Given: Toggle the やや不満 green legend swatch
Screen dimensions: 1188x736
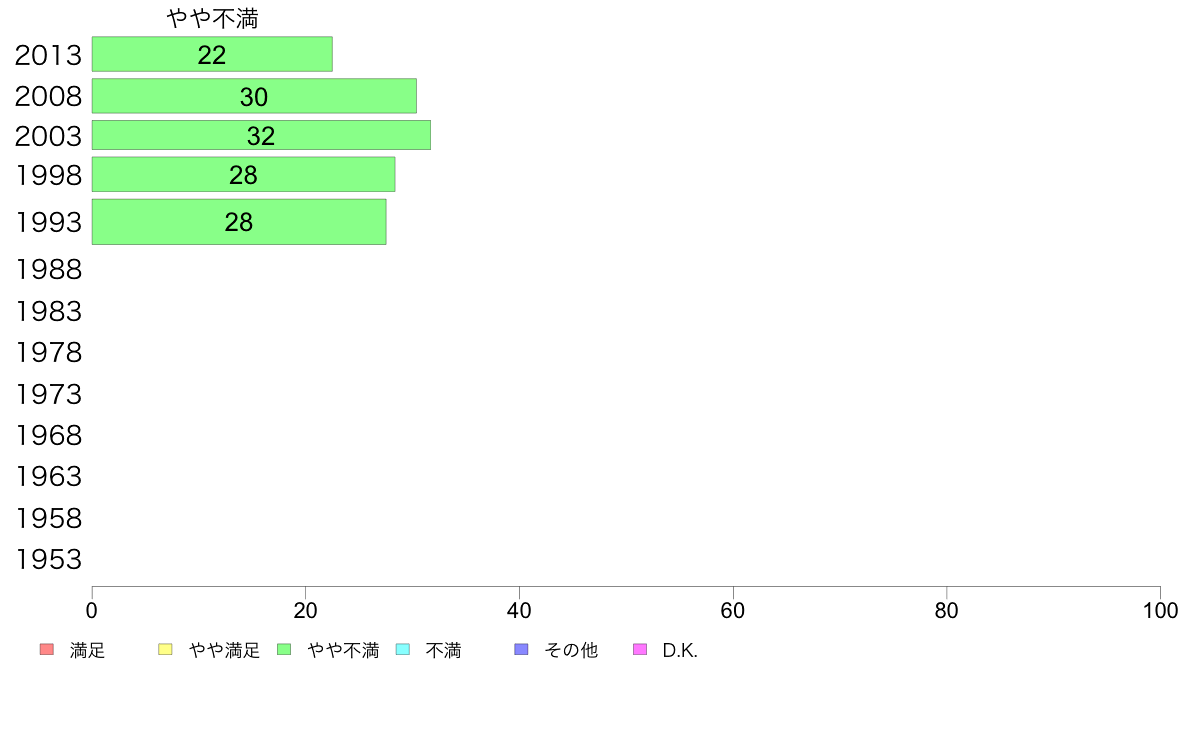Looking at the screenshot, I should tap(284, 650).
